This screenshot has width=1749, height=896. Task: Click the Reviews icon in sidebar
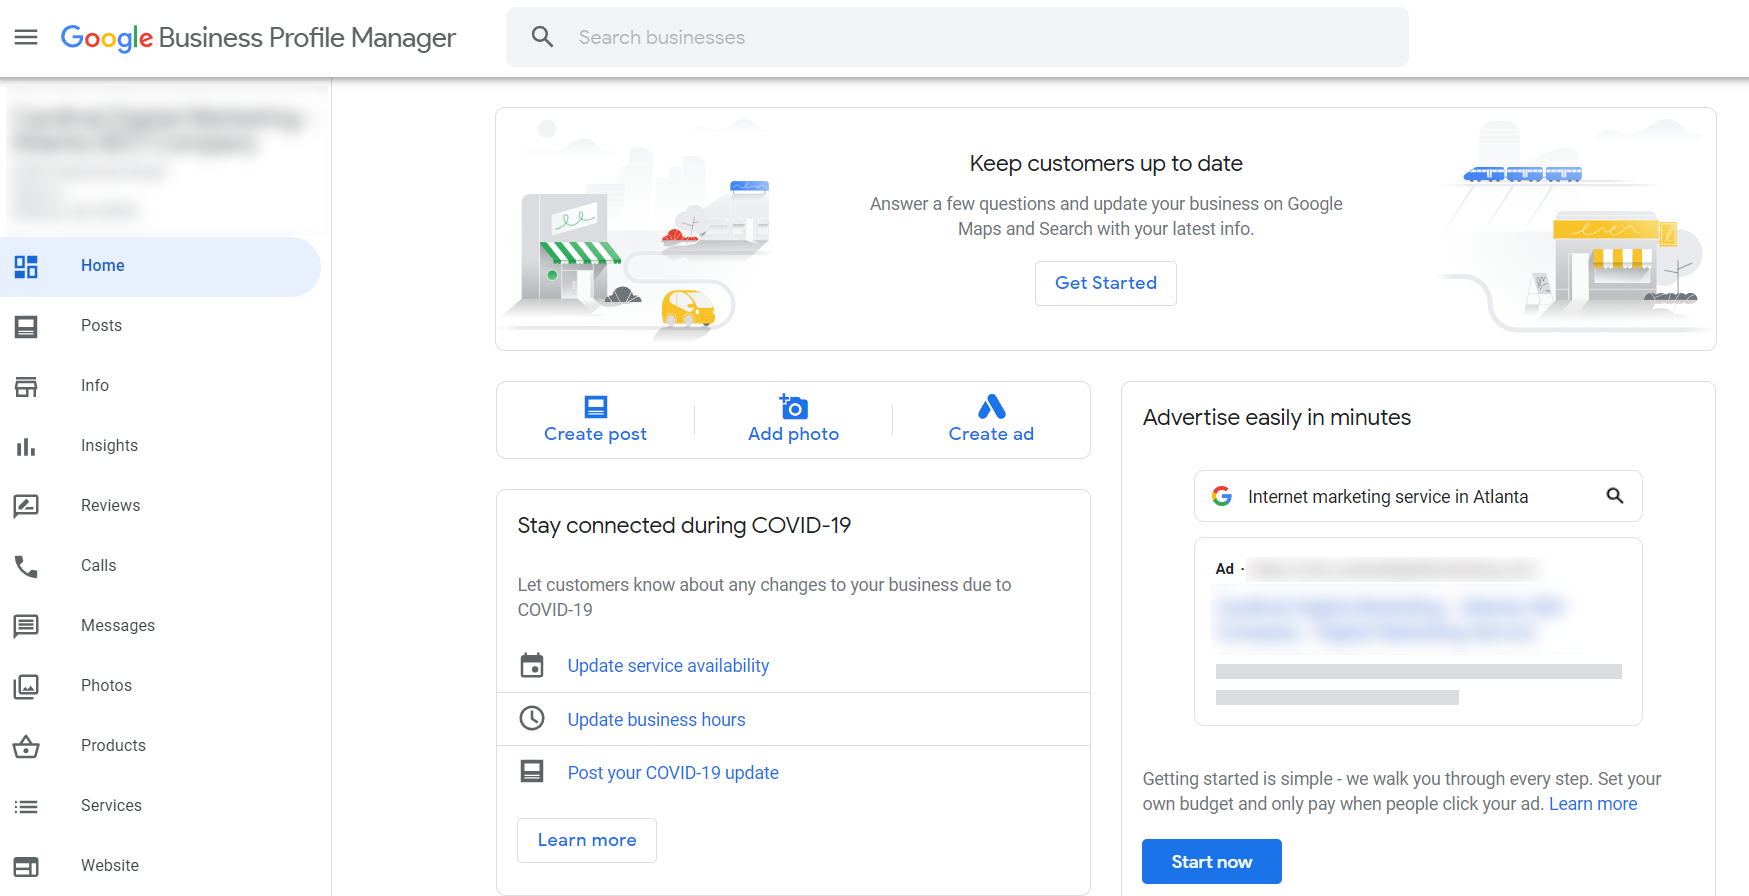click(x=26, y=506)
